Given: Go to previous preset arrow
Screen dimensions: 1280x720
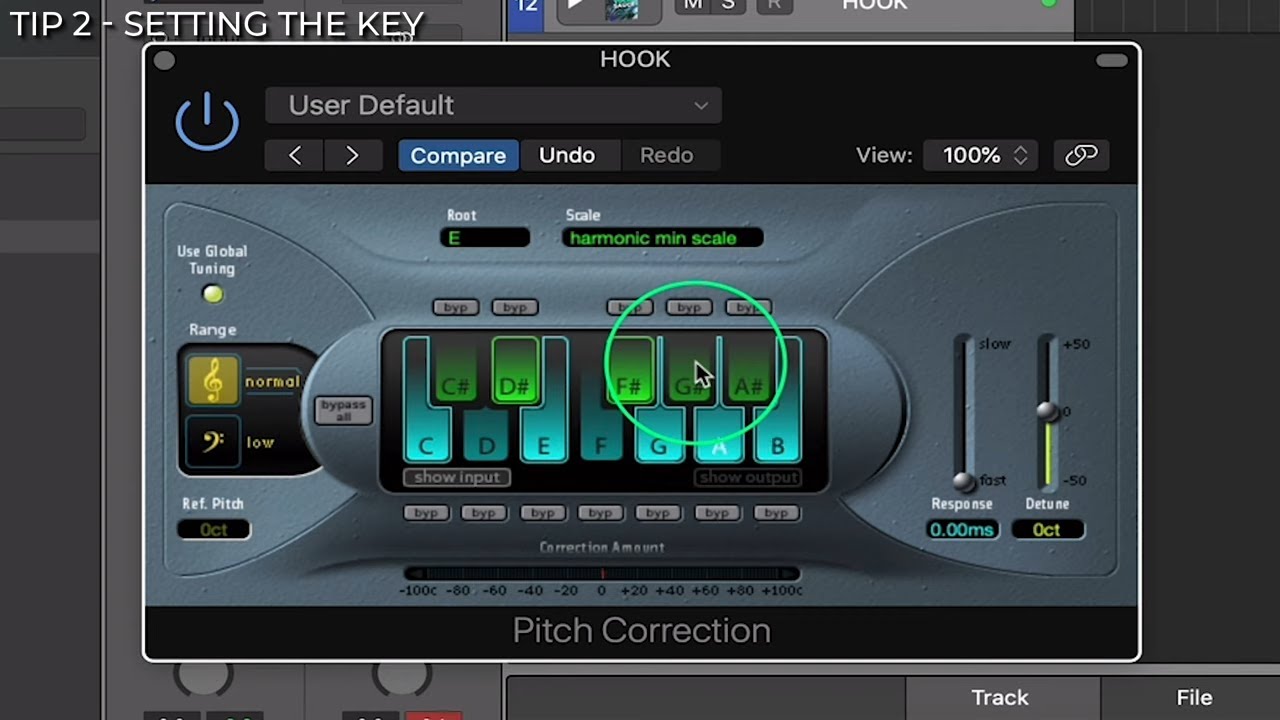Looking at the screenshot, I should pos(295,155).
